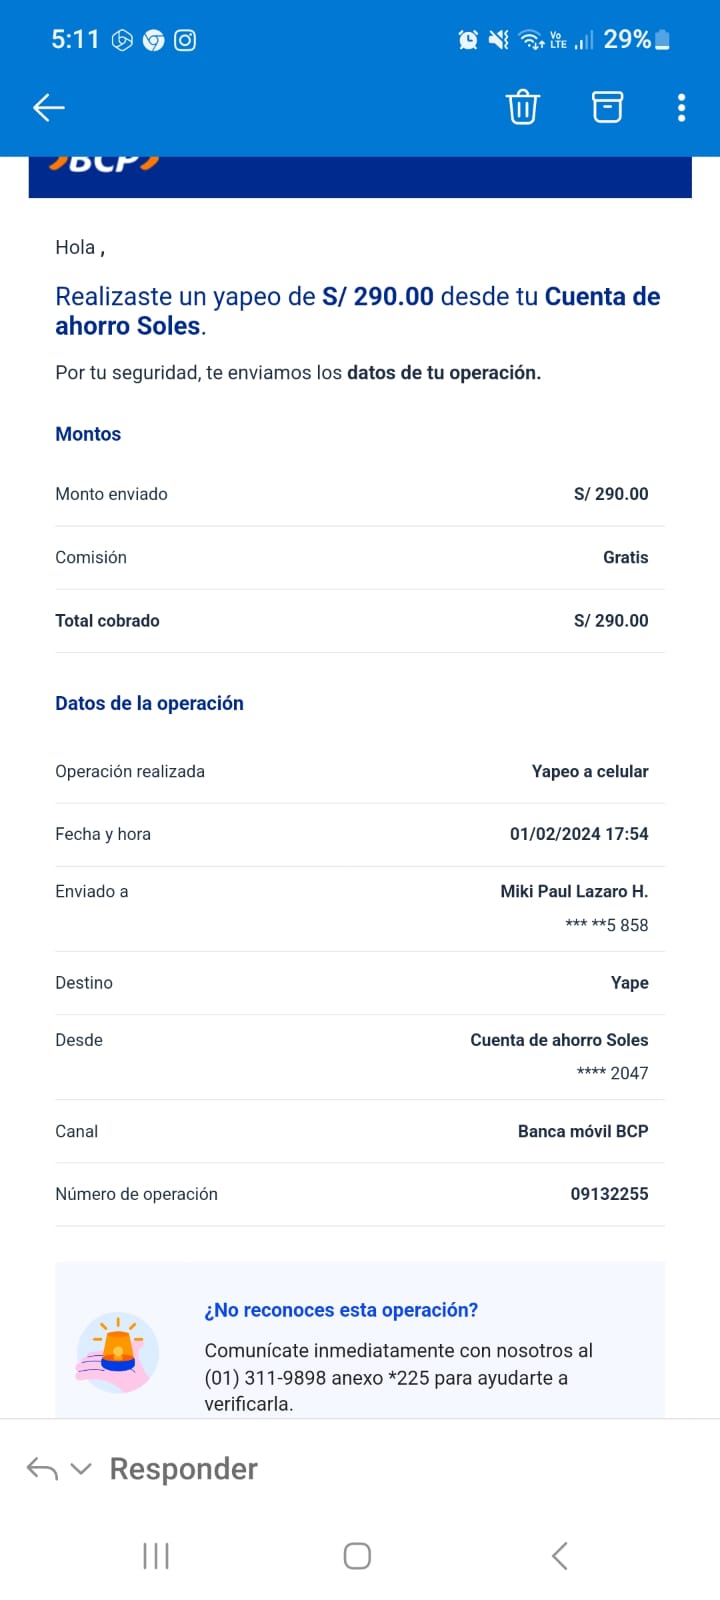The image size is (720, 1600).
Task: Open the three-dot overflow menu
Action: coord(681,107)
